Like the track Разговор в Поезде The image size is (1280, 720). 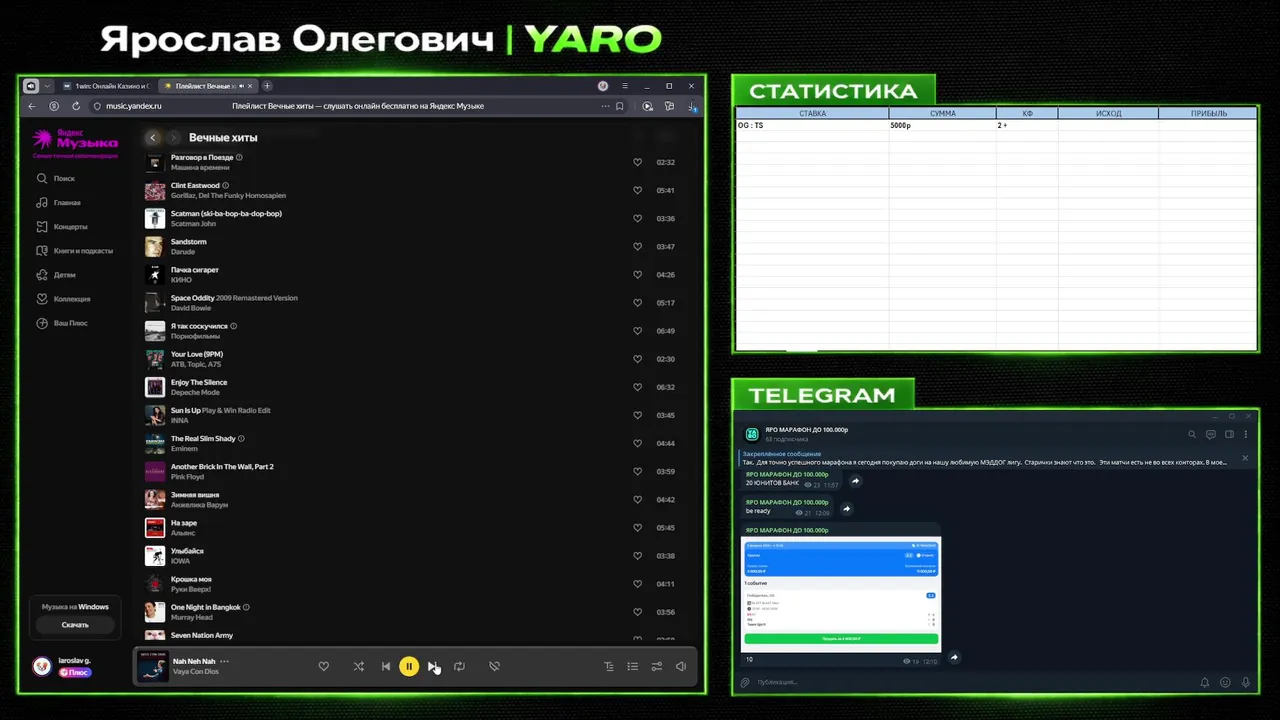click(x=637, y=162)
